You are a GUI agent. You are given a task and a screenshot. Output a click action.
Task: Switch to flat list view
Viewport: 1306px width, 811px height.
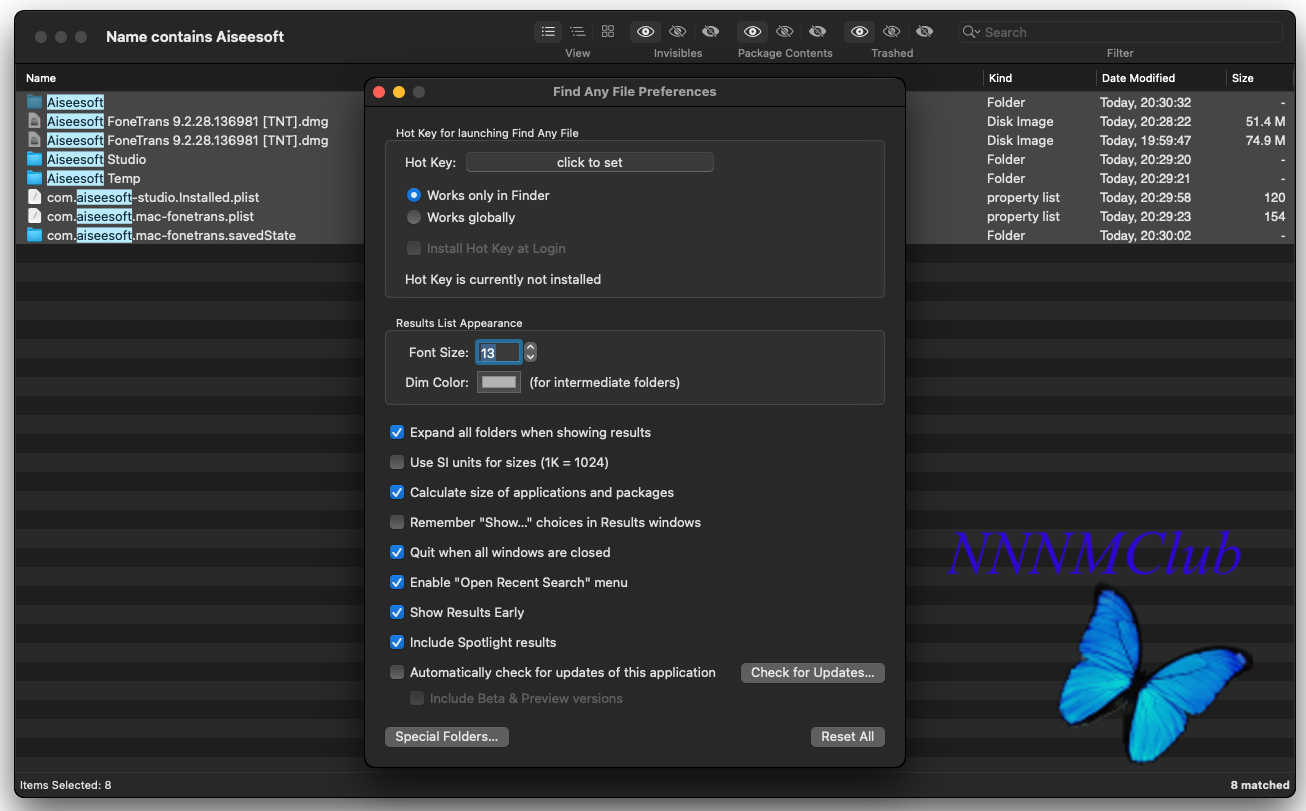pos(548,32)
